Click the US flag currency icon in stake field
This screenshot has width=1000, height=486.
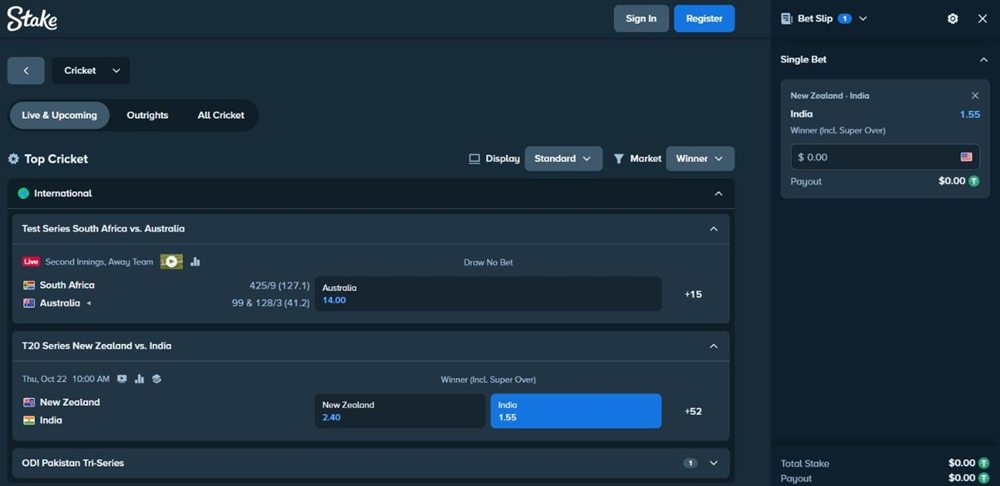(966, 157)
